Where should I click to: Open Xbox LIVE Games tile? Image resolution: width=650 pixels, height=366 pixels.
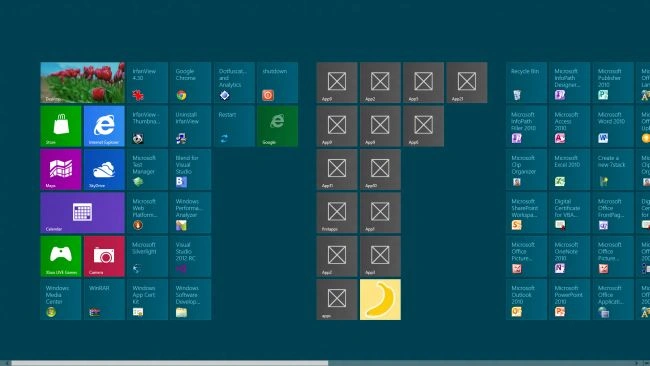point(61,256)
